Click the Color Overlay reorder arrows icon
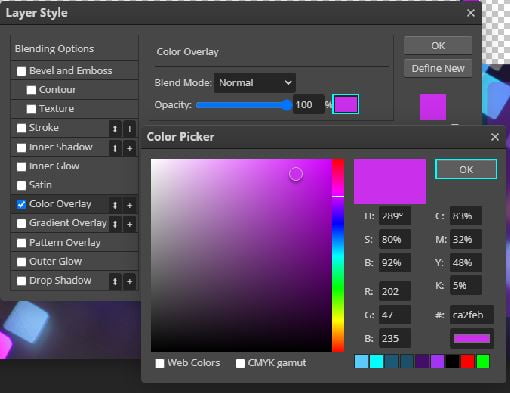 point(115,205)
